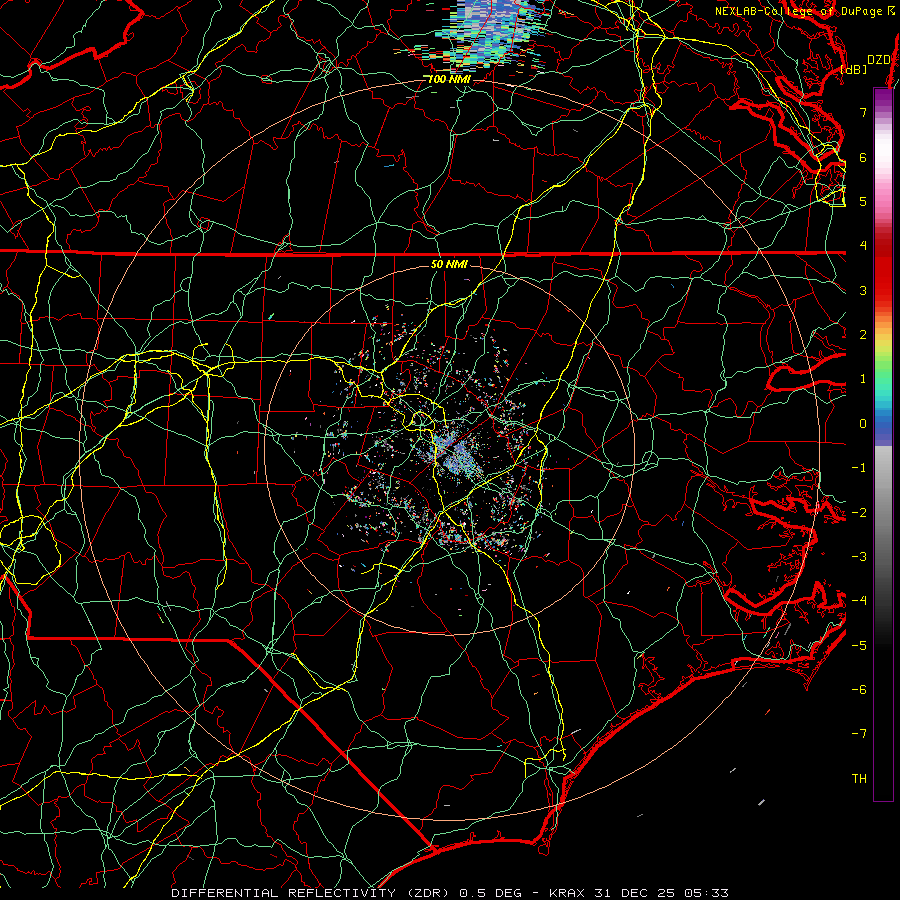Screen dimensions: 900x900
Task: Click the "-3" value on the color scale
Action: (859, 557)
